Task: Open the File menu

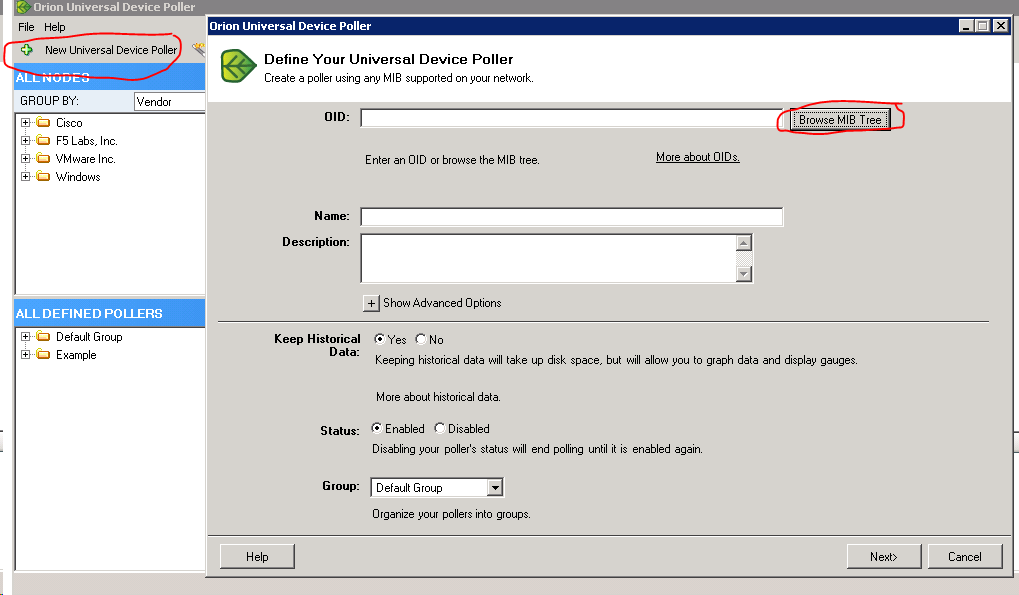Action: tap(26, 27)
